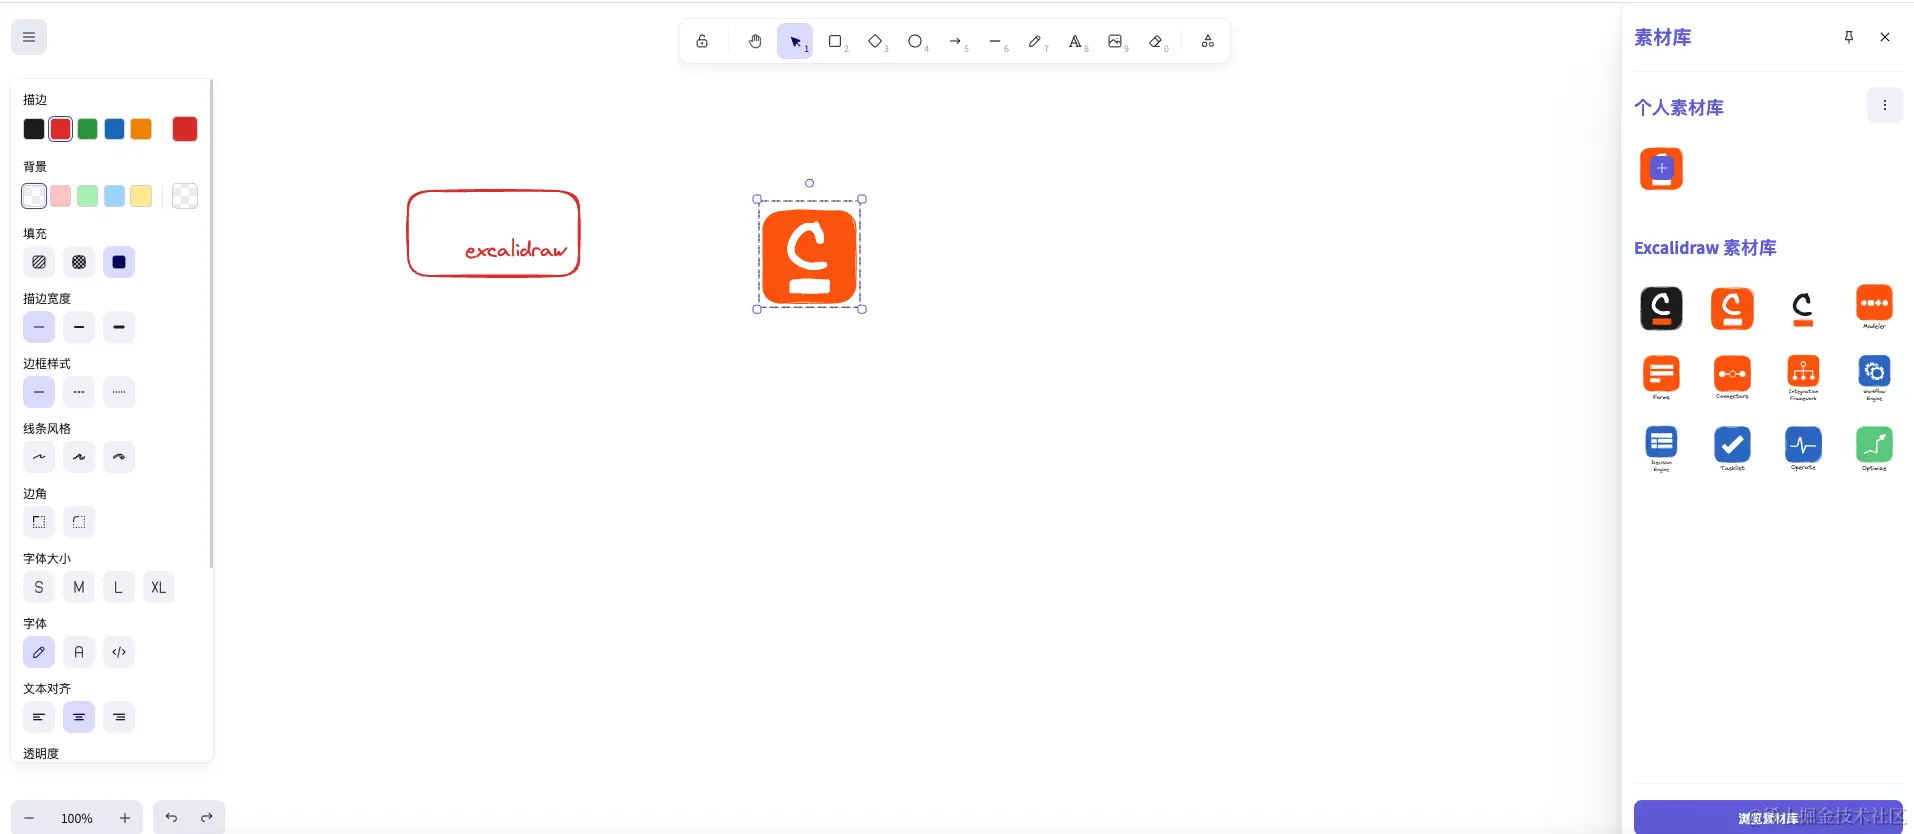Insert the Tasklist library item
Image resolution: width=1914 pixels, height=834 pixels.
[x=1732, y=448]
